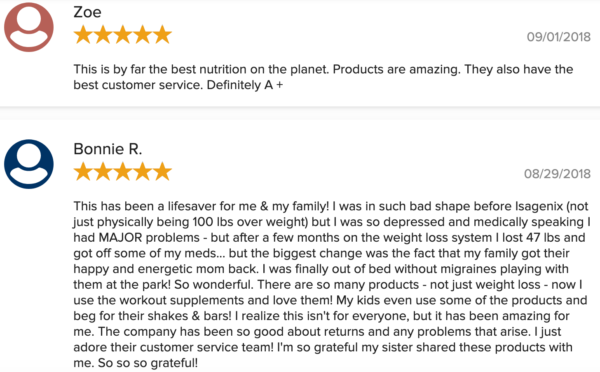This screenshot has width=600, height=372.
Task: Click the second star in Zoe's rating
Action: 103,34
